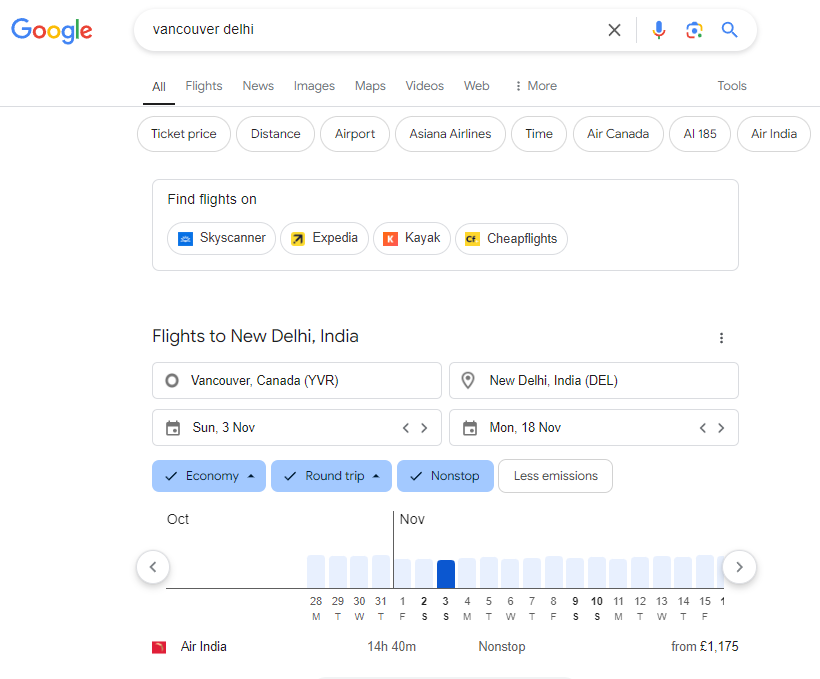The height and width of the screenshot is (679, 820).
Task: Select the Asiana Airlines chip
Action: point(450,134)
